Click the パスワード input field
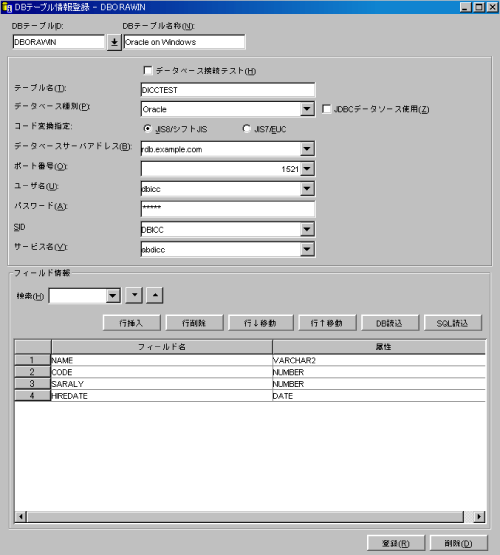Viewport: 500px width, 555px height. (228, 209)
